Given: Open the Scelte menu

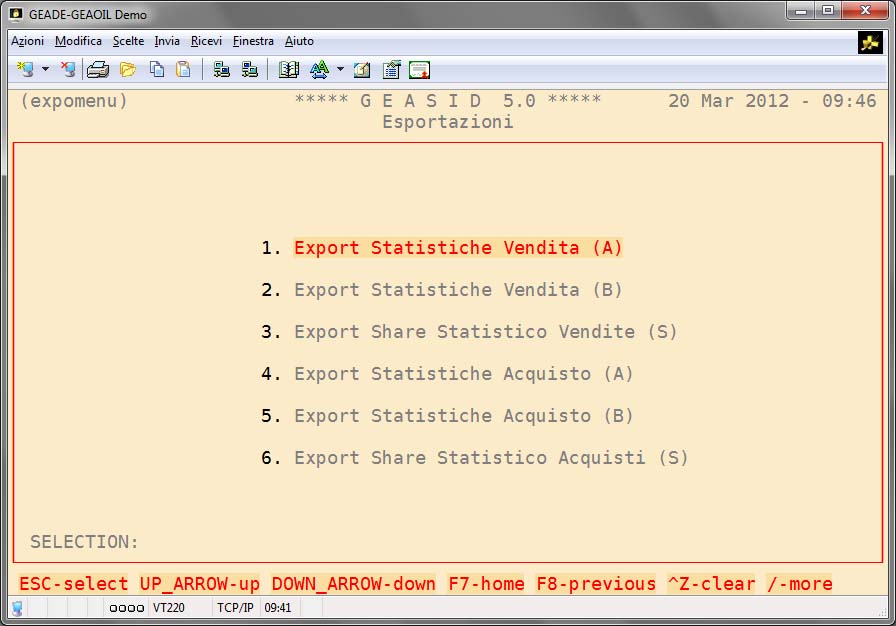Looking at the screenshot, I should pos(128,41).
